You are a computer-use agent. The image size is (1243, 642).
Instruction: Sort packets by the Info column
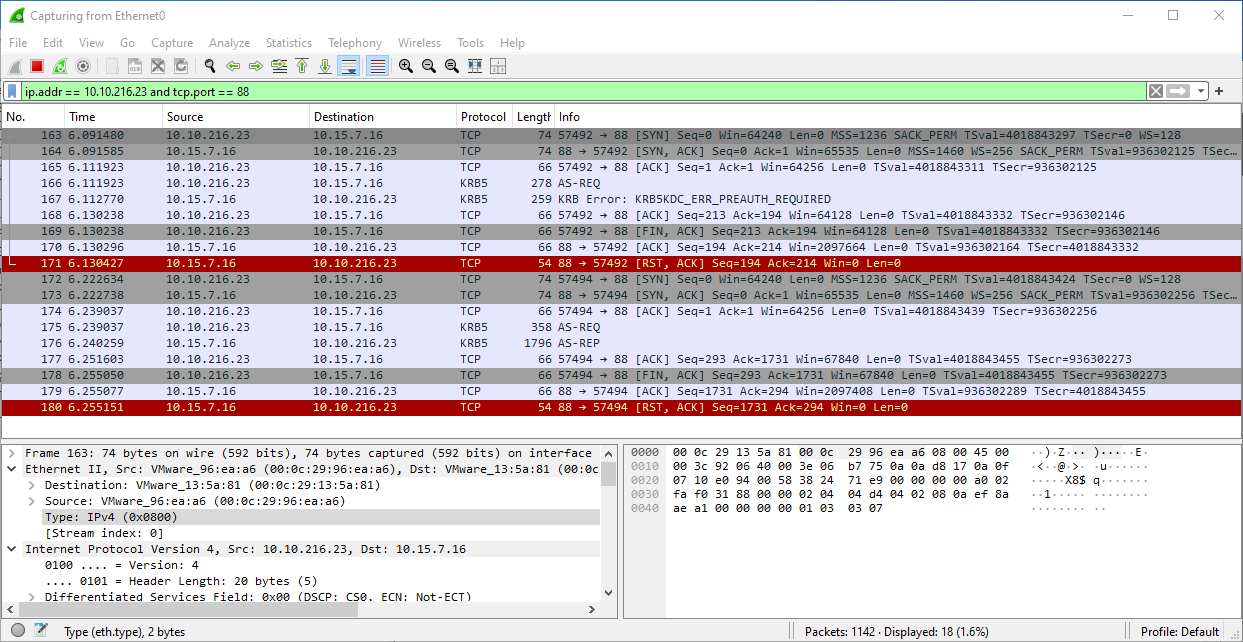897,117
